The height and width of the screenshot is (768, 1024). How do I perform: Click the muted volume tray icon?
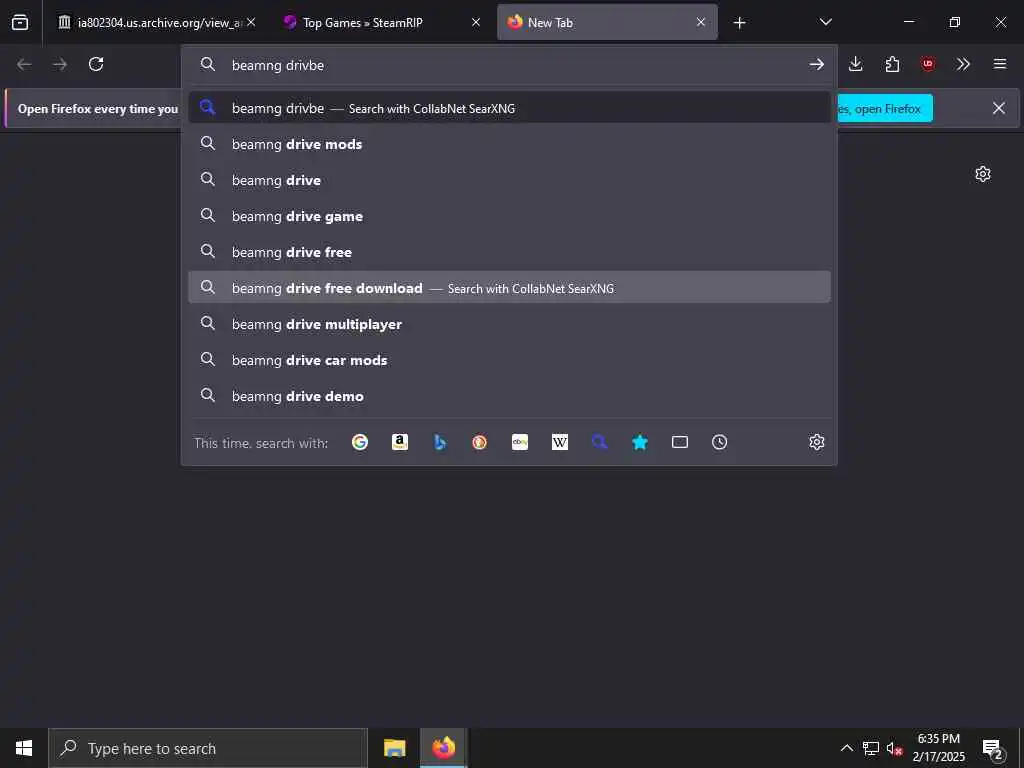tap(894, 748)
